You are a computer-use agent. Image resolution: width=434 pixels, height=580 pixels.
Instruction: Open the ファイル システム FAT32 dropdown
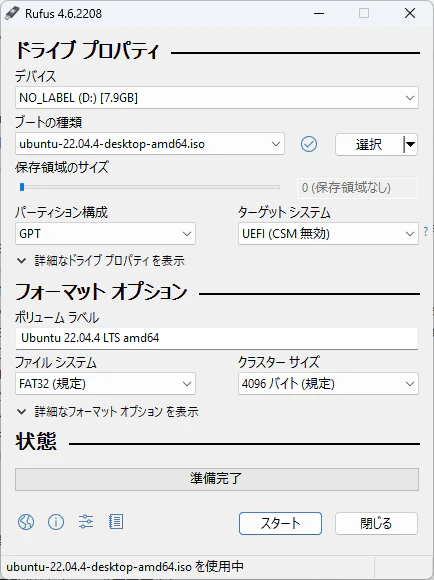(x=105, y=384)
